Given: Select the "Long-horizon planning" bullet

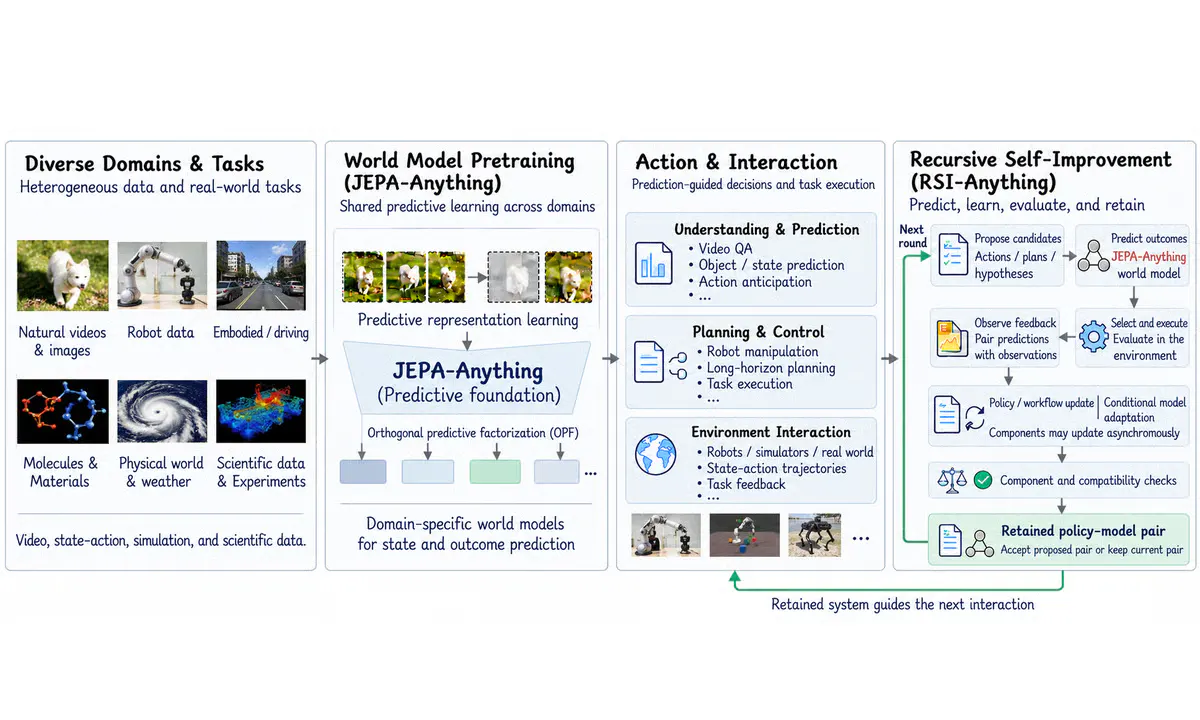Looking at the screenshot, I should tap(771, 368).
